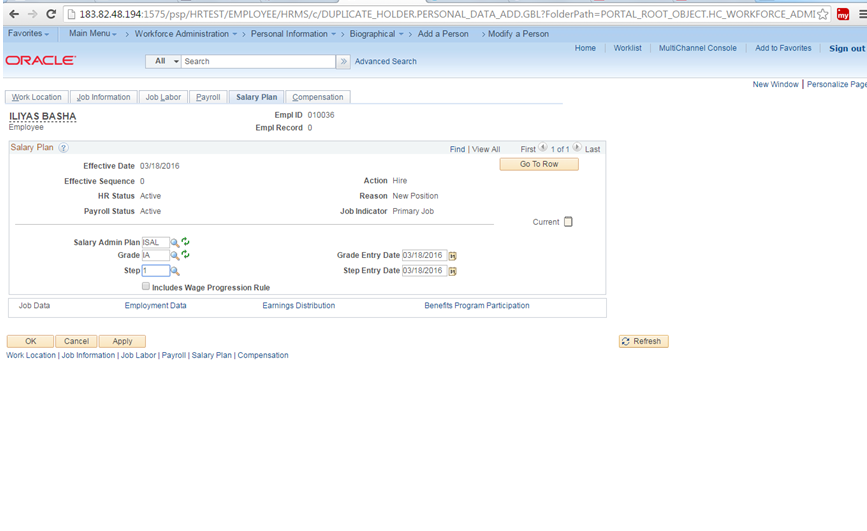Open Advanced Search link
This screenshot has width=867, height=531.
385,61
